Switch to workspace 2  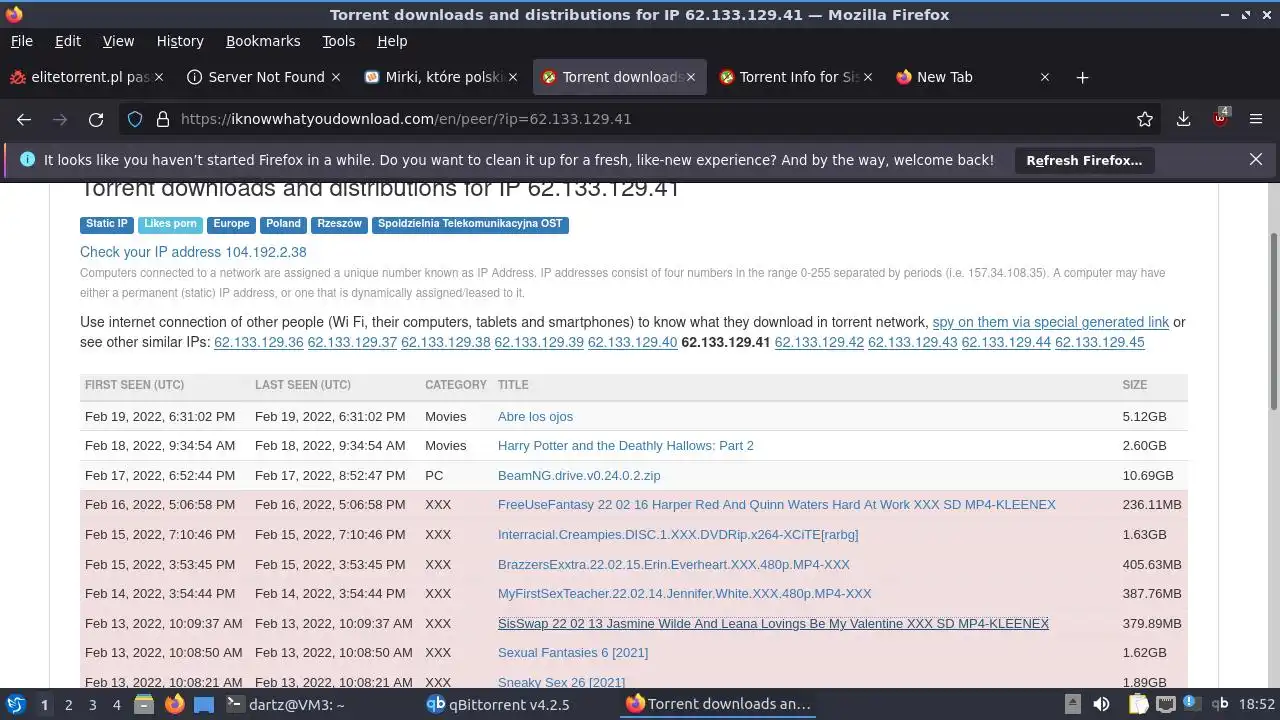68,704
